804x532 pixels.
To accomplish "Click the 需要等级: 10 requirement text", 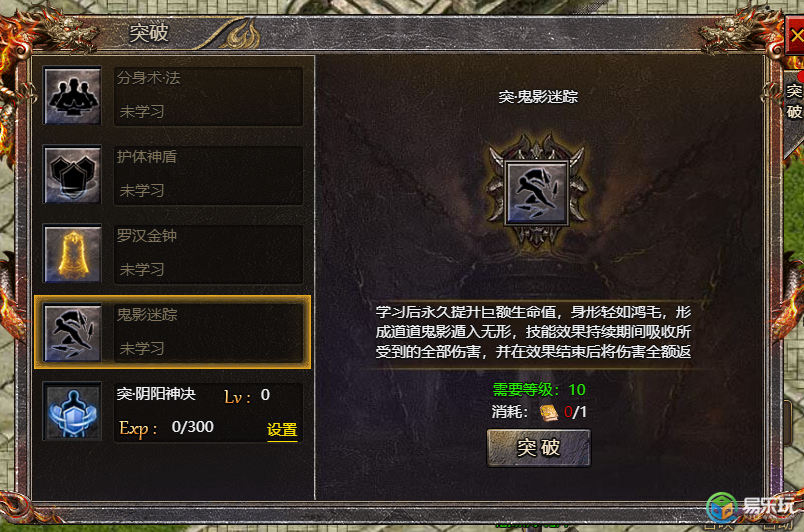I will [539, 390].
